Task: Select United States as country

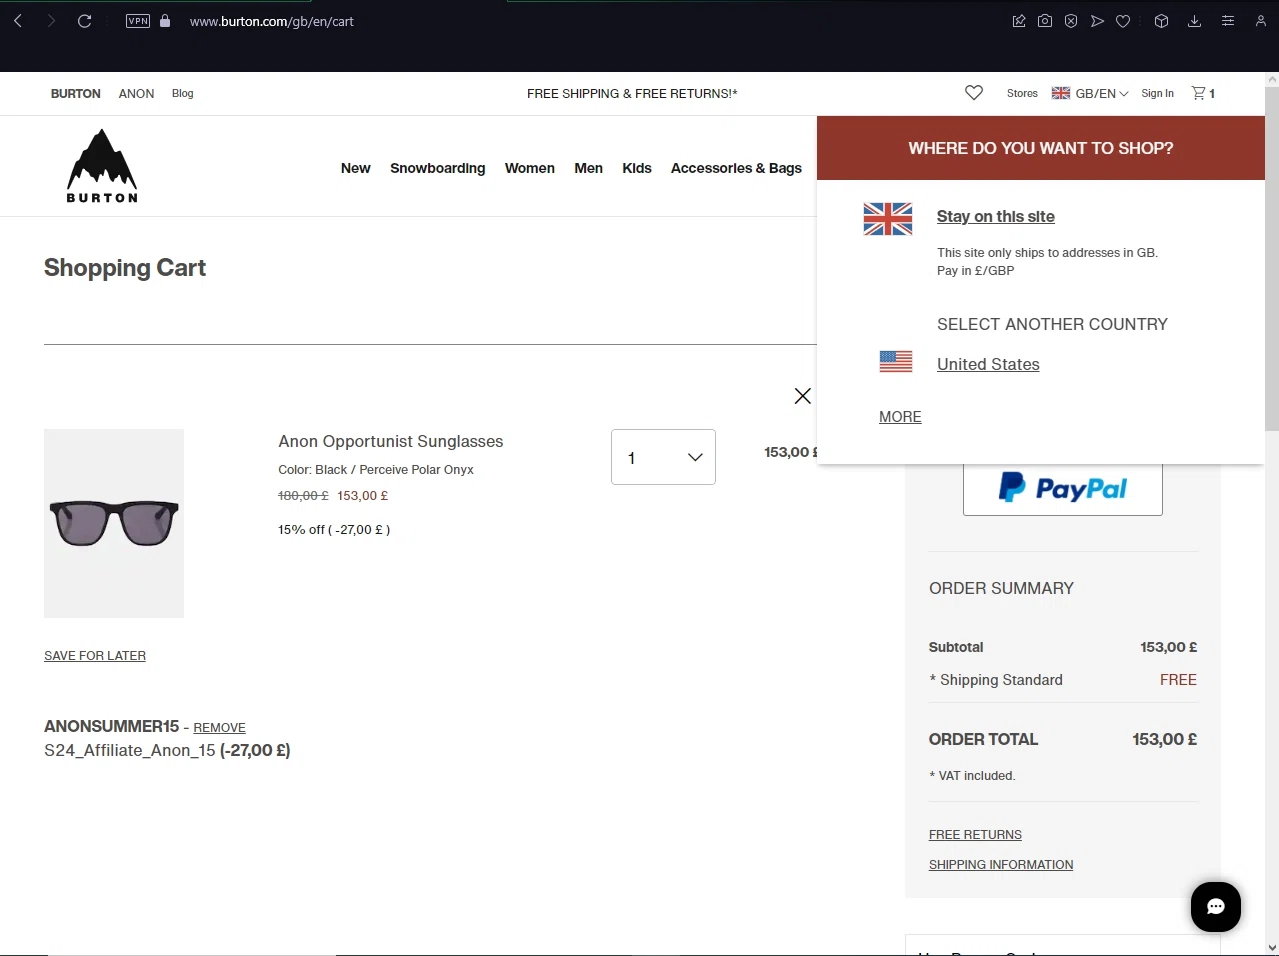Action: pos(988,365)
